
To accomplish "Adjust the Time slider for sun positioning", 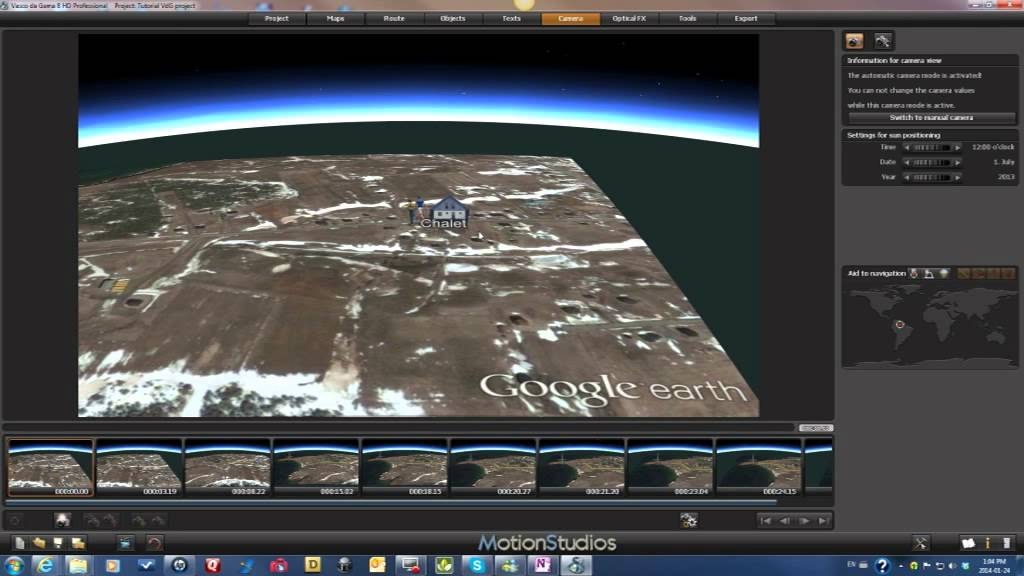I will click(932, 148).
